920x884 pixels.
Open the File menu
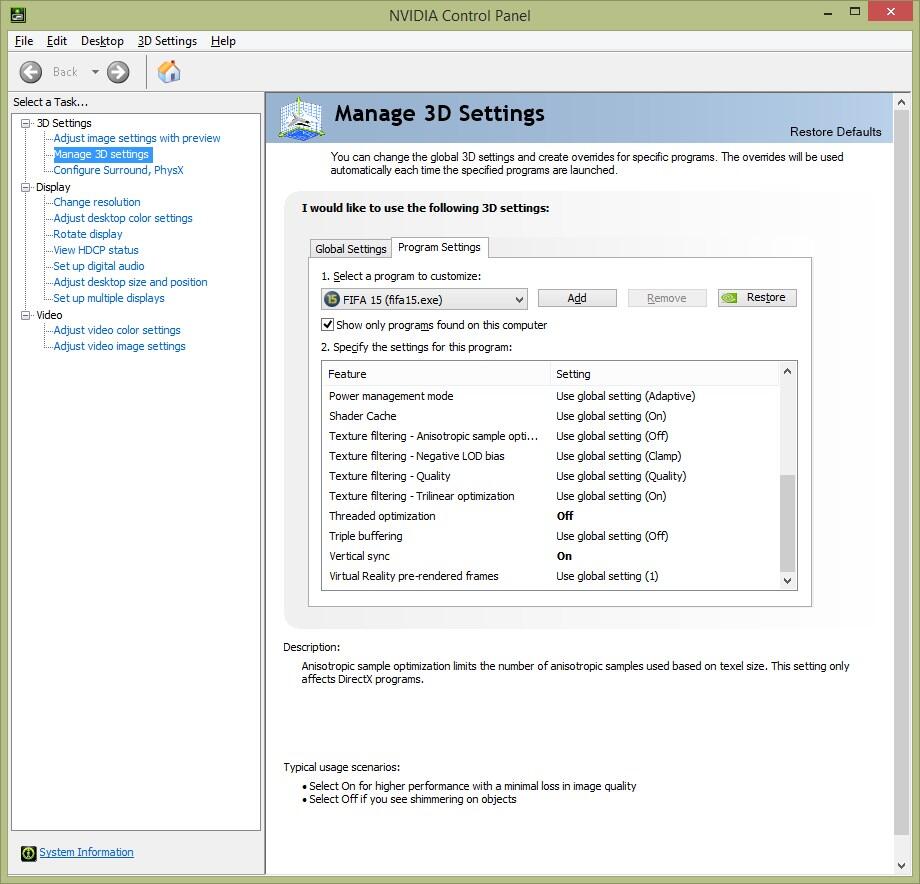23,41
